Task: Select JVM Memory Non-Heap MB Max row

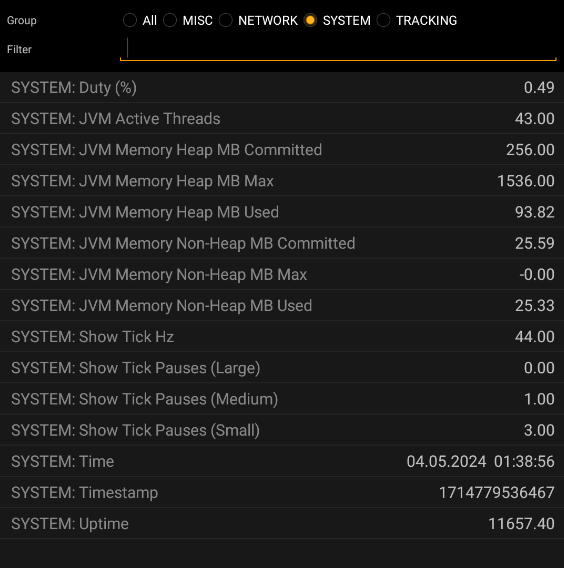Action: coord(282,274)
